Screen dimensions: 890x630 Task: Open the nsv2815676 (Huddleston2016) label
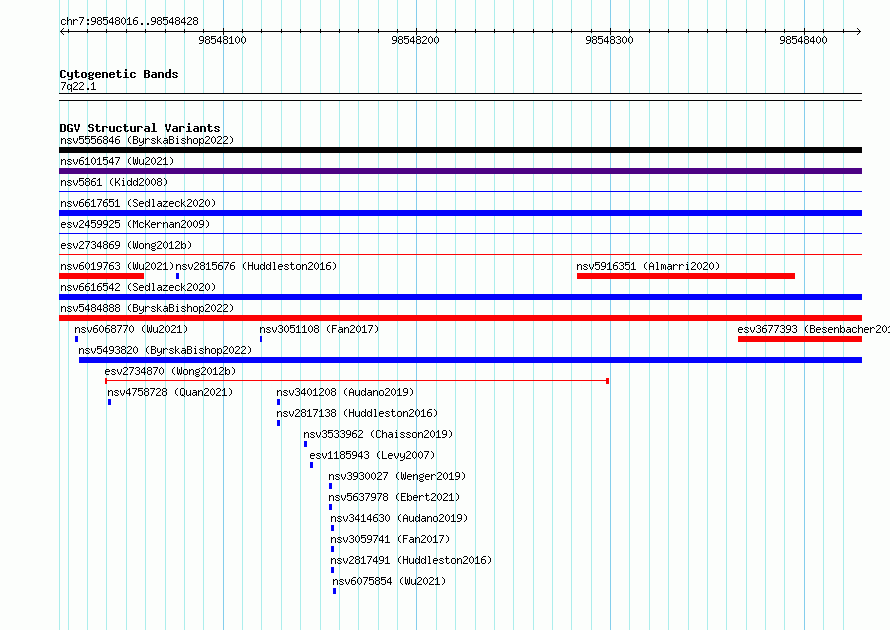[x=256, y=266]
